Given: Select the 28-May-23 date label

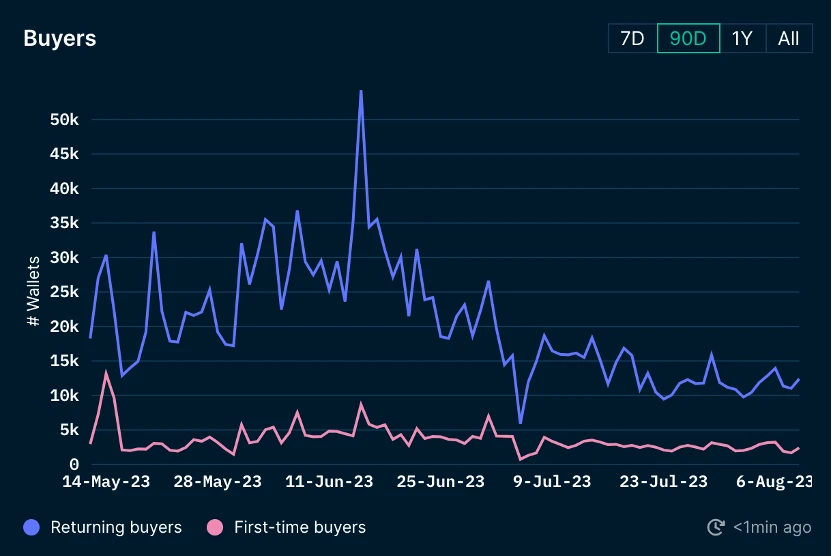Looking at the screenshot, I should tap(218, 482).
